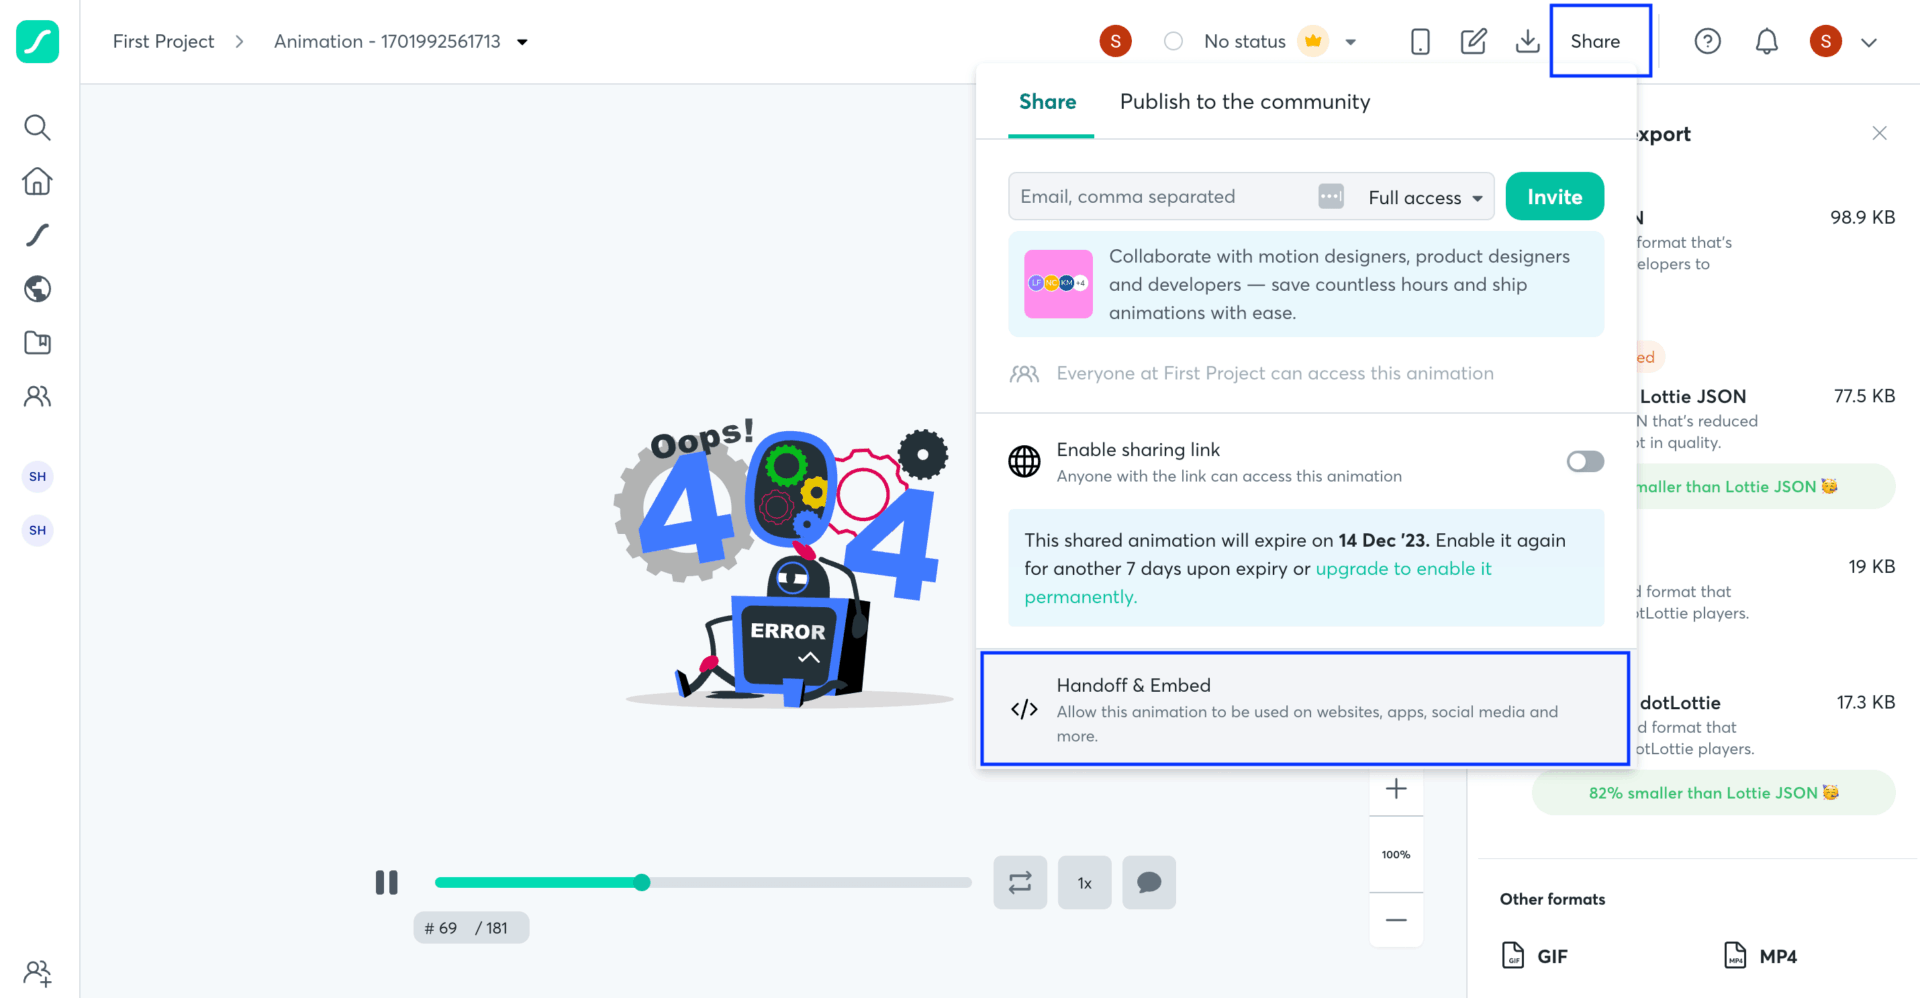Image resolution: width=1920 pixels, height=998 pixels.
Task: Click the download icon in the top bar
Action: pyautogui.click(x=1527, y=41)
